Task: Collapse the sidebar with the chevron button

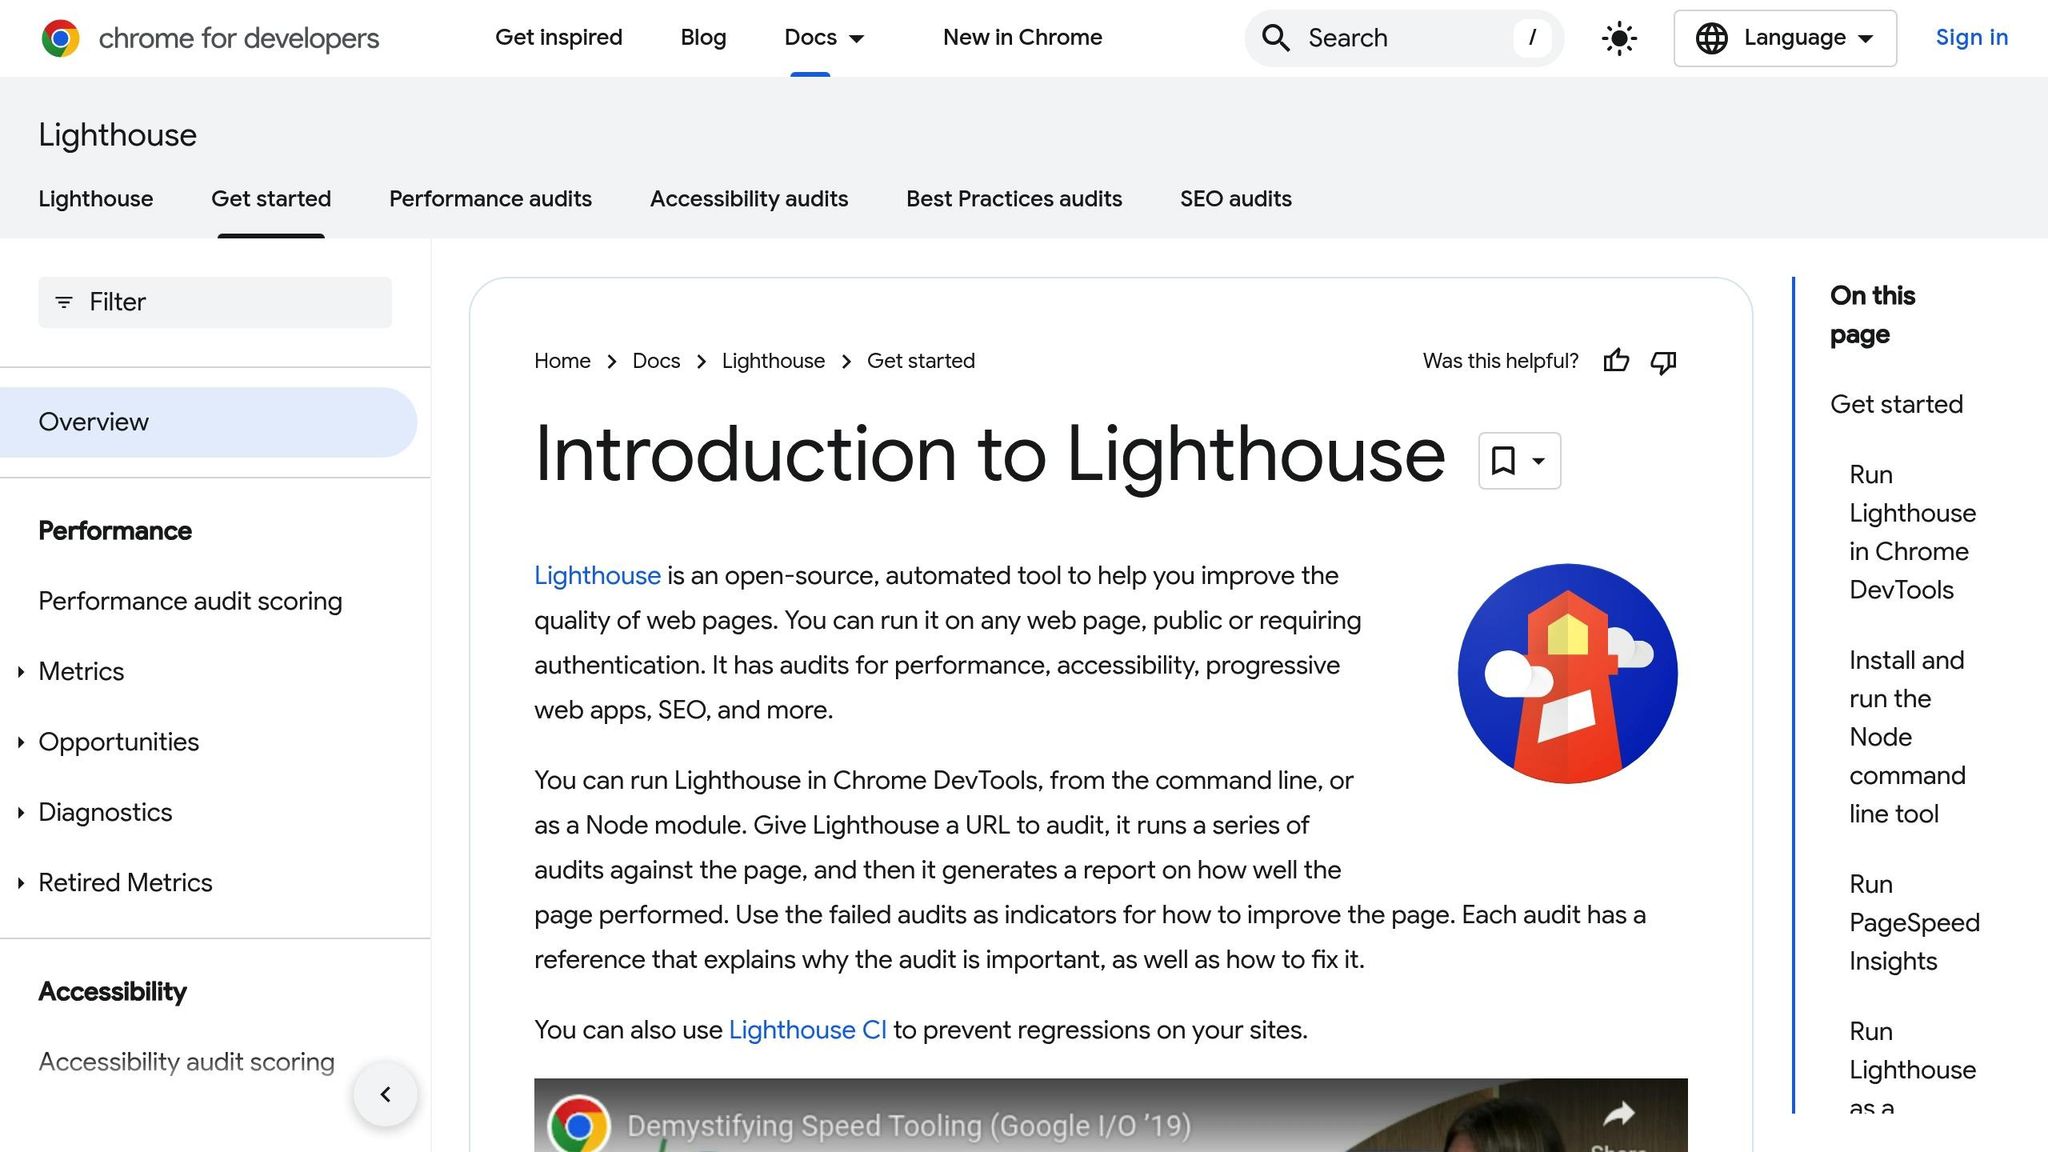Action: click(385, 1094)
